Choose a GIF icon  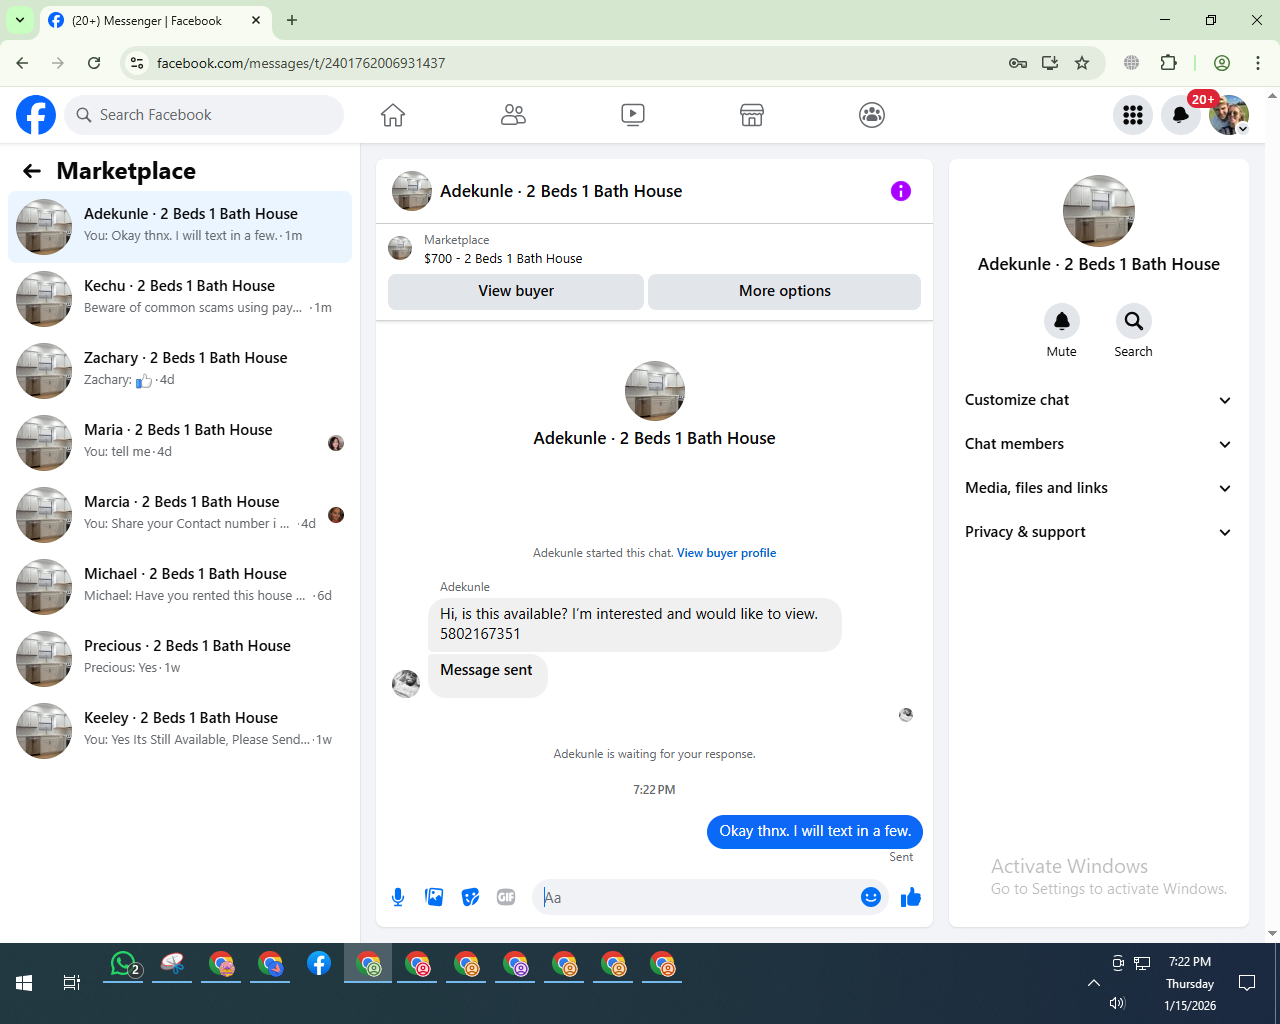506,897
